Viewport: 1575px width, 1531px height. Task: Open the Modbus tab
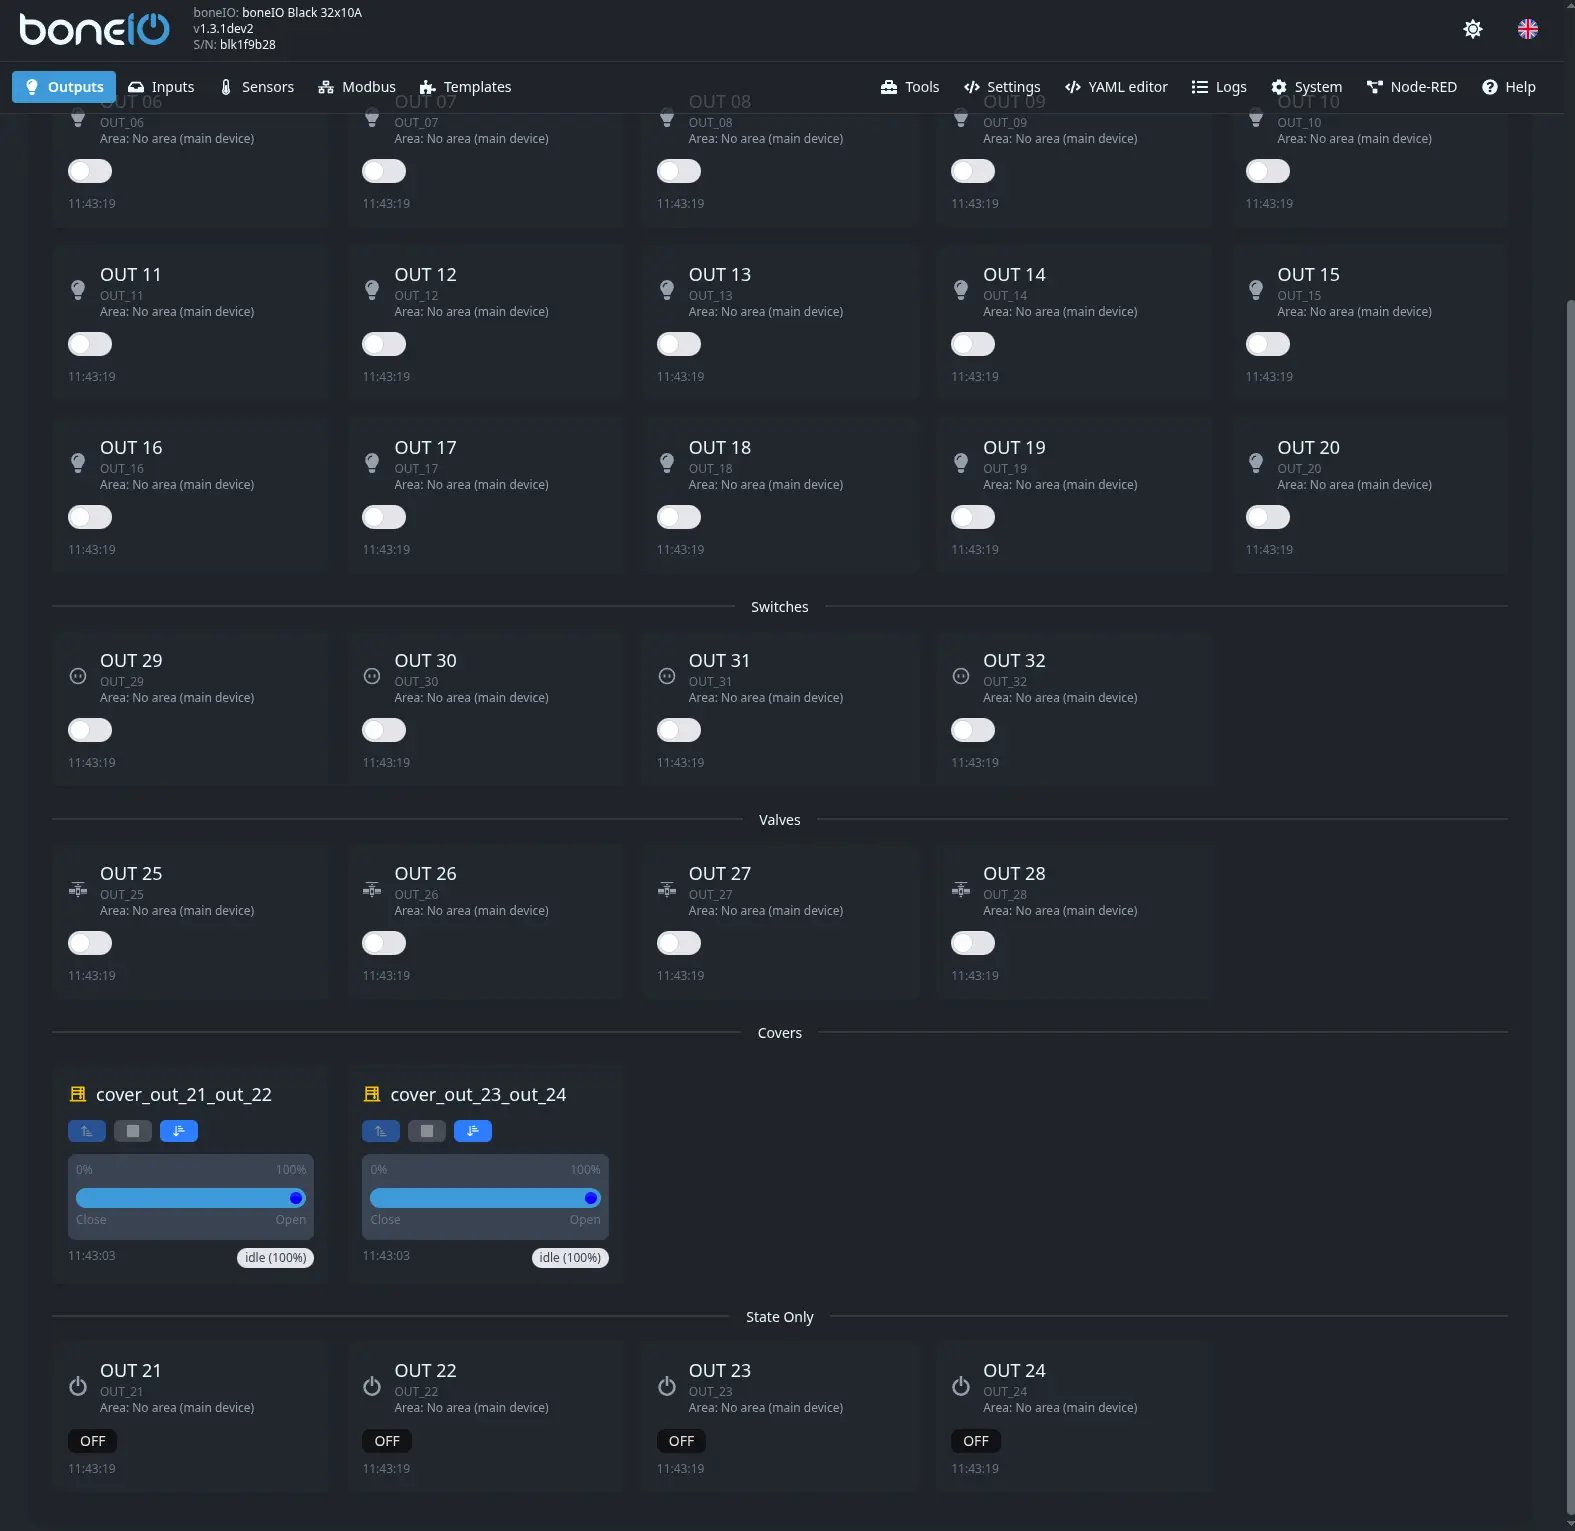[357, 87]
